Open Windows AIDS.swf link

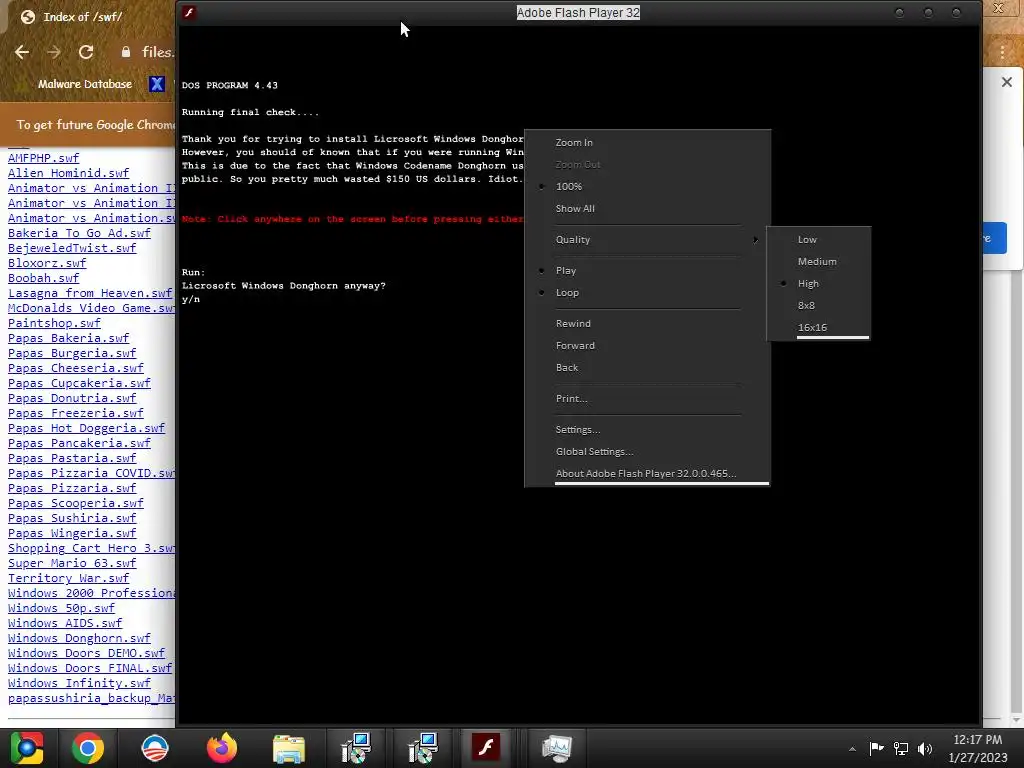click(65, 623)
